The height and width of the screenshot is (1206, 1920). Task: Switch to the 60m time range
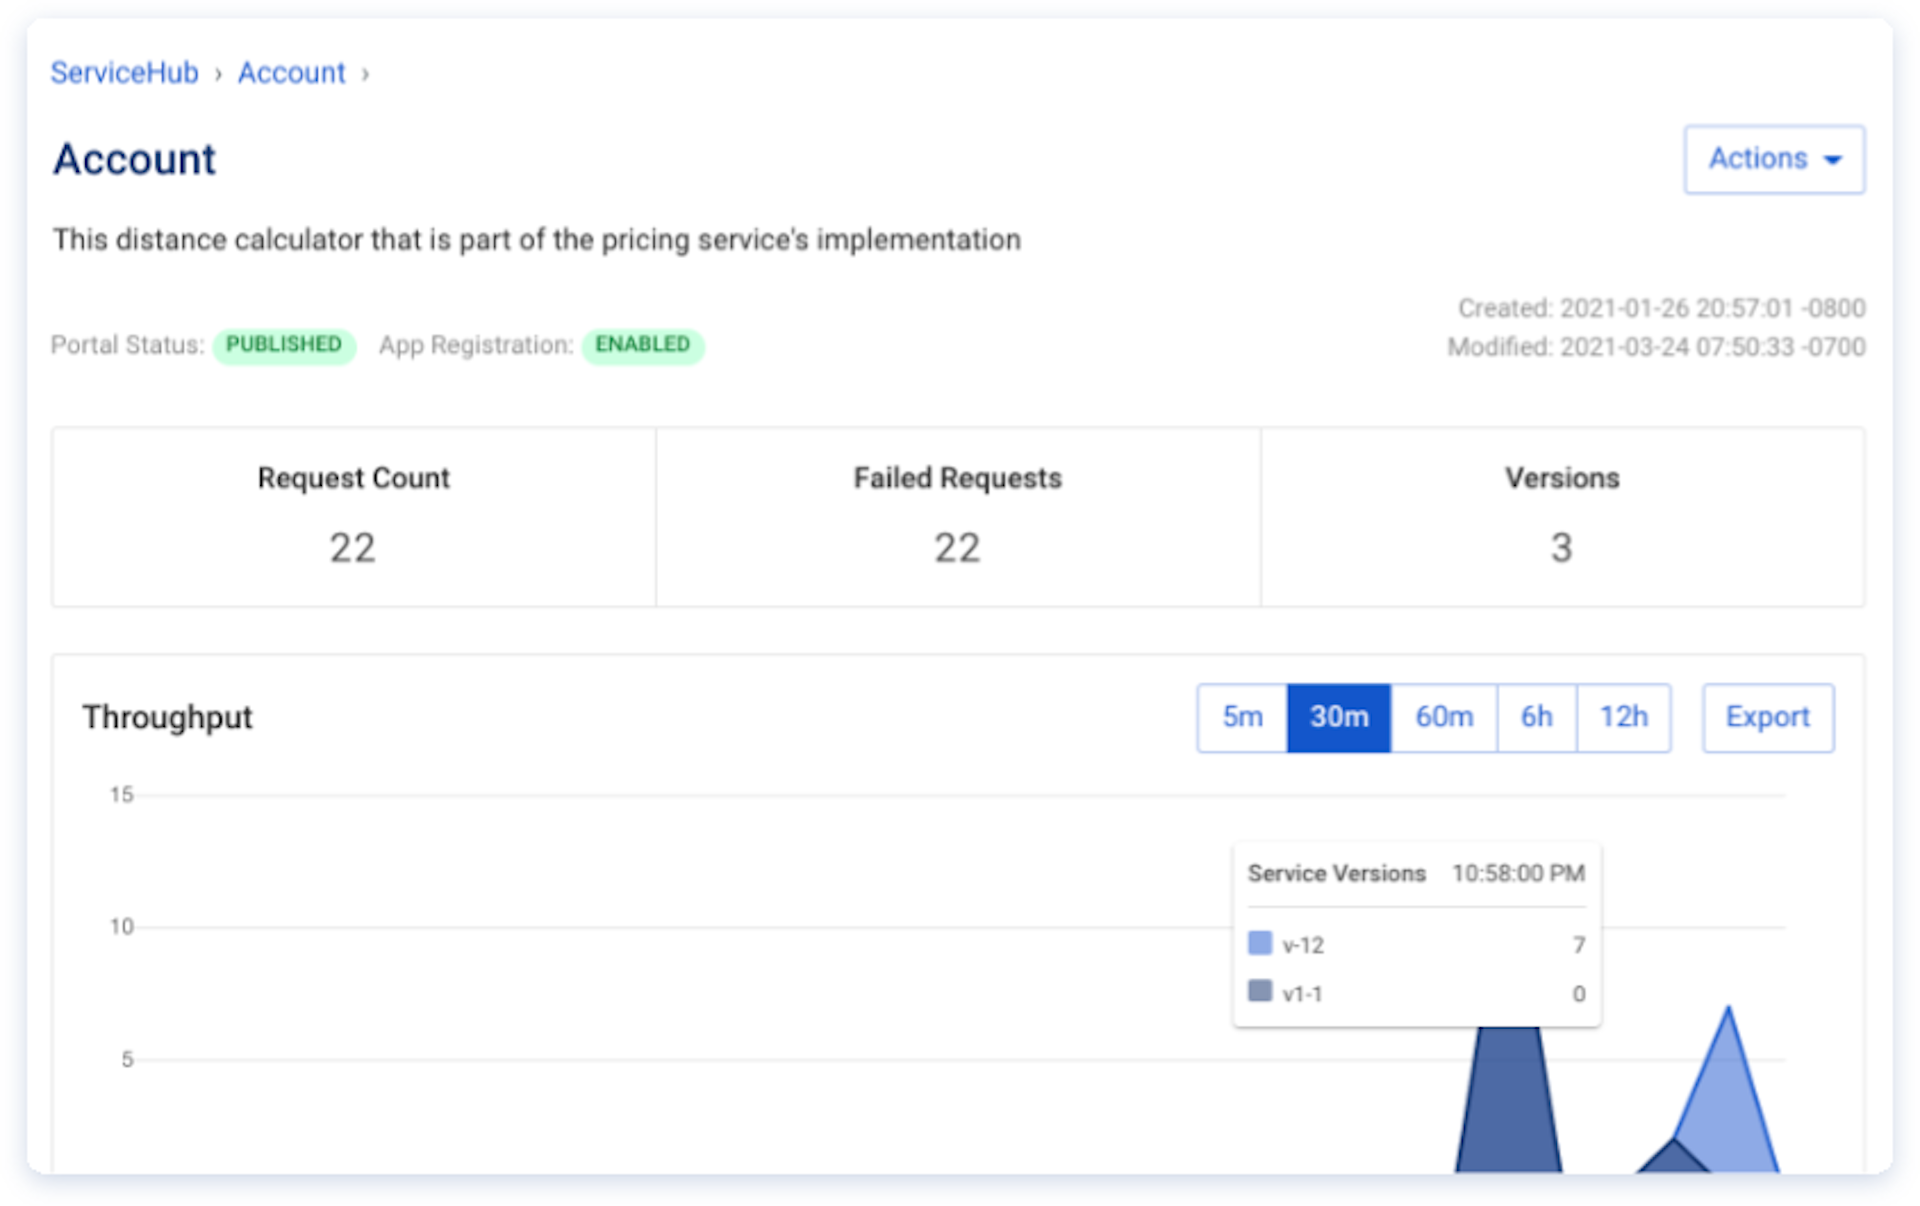[1443, 717]
